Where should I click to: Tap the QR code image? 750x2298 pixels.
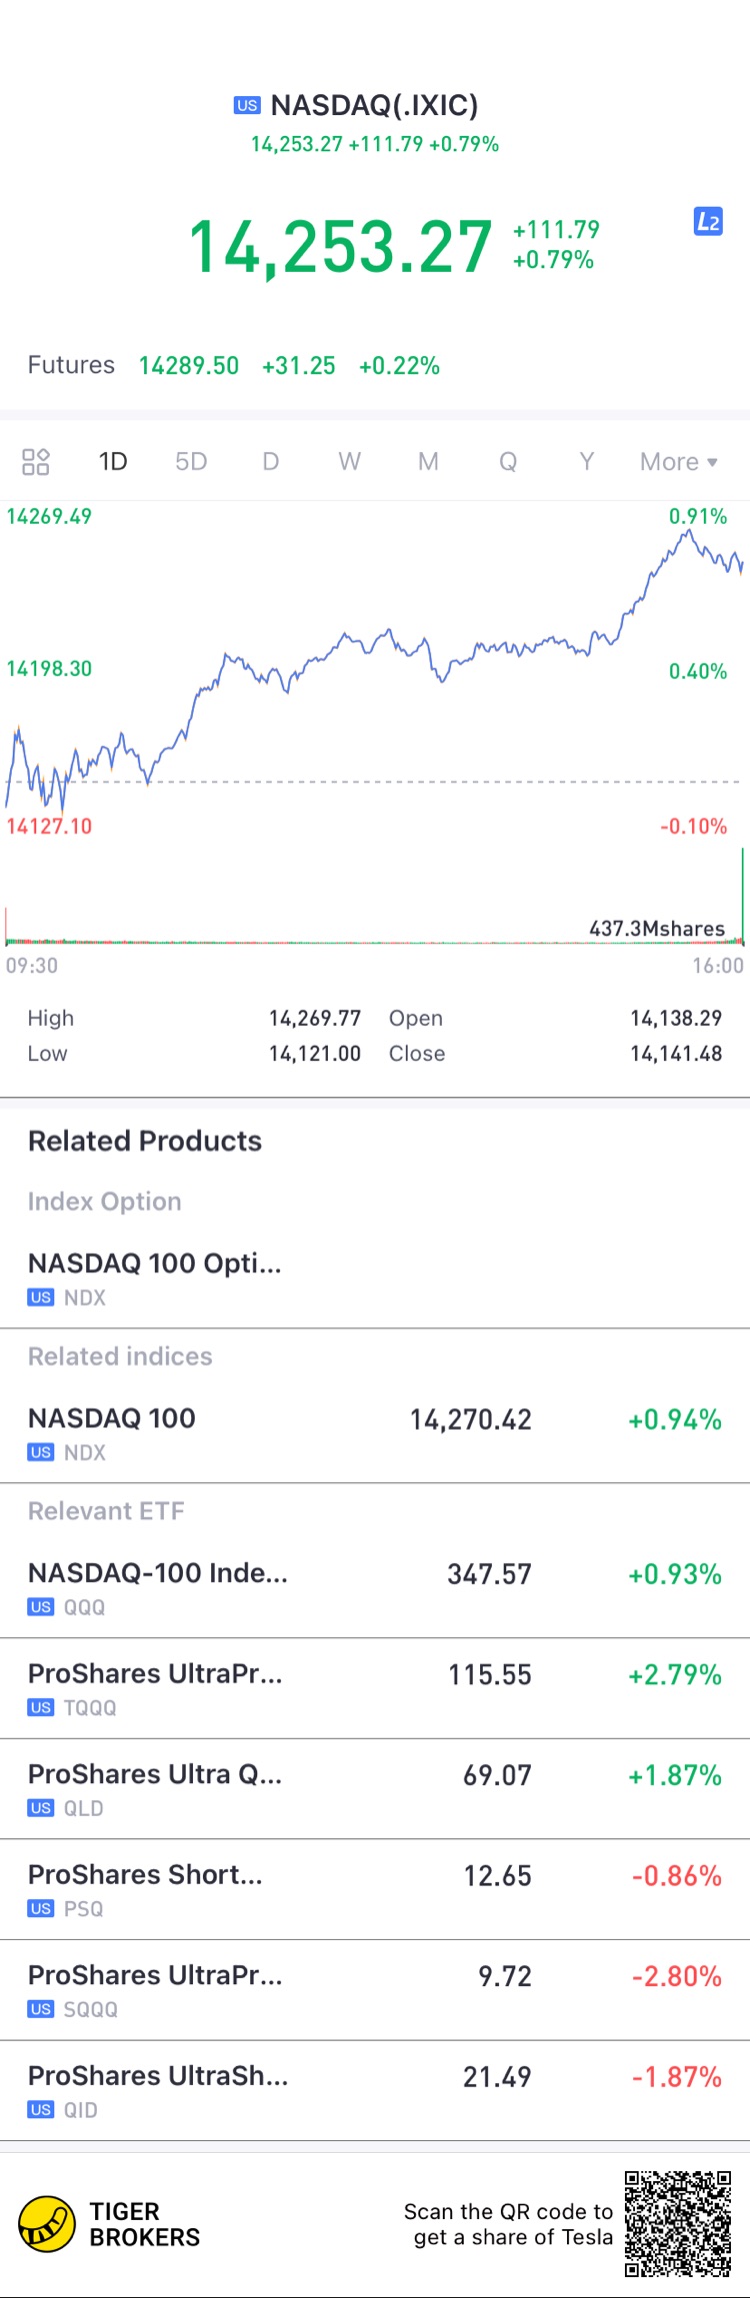click(678, 2224)
